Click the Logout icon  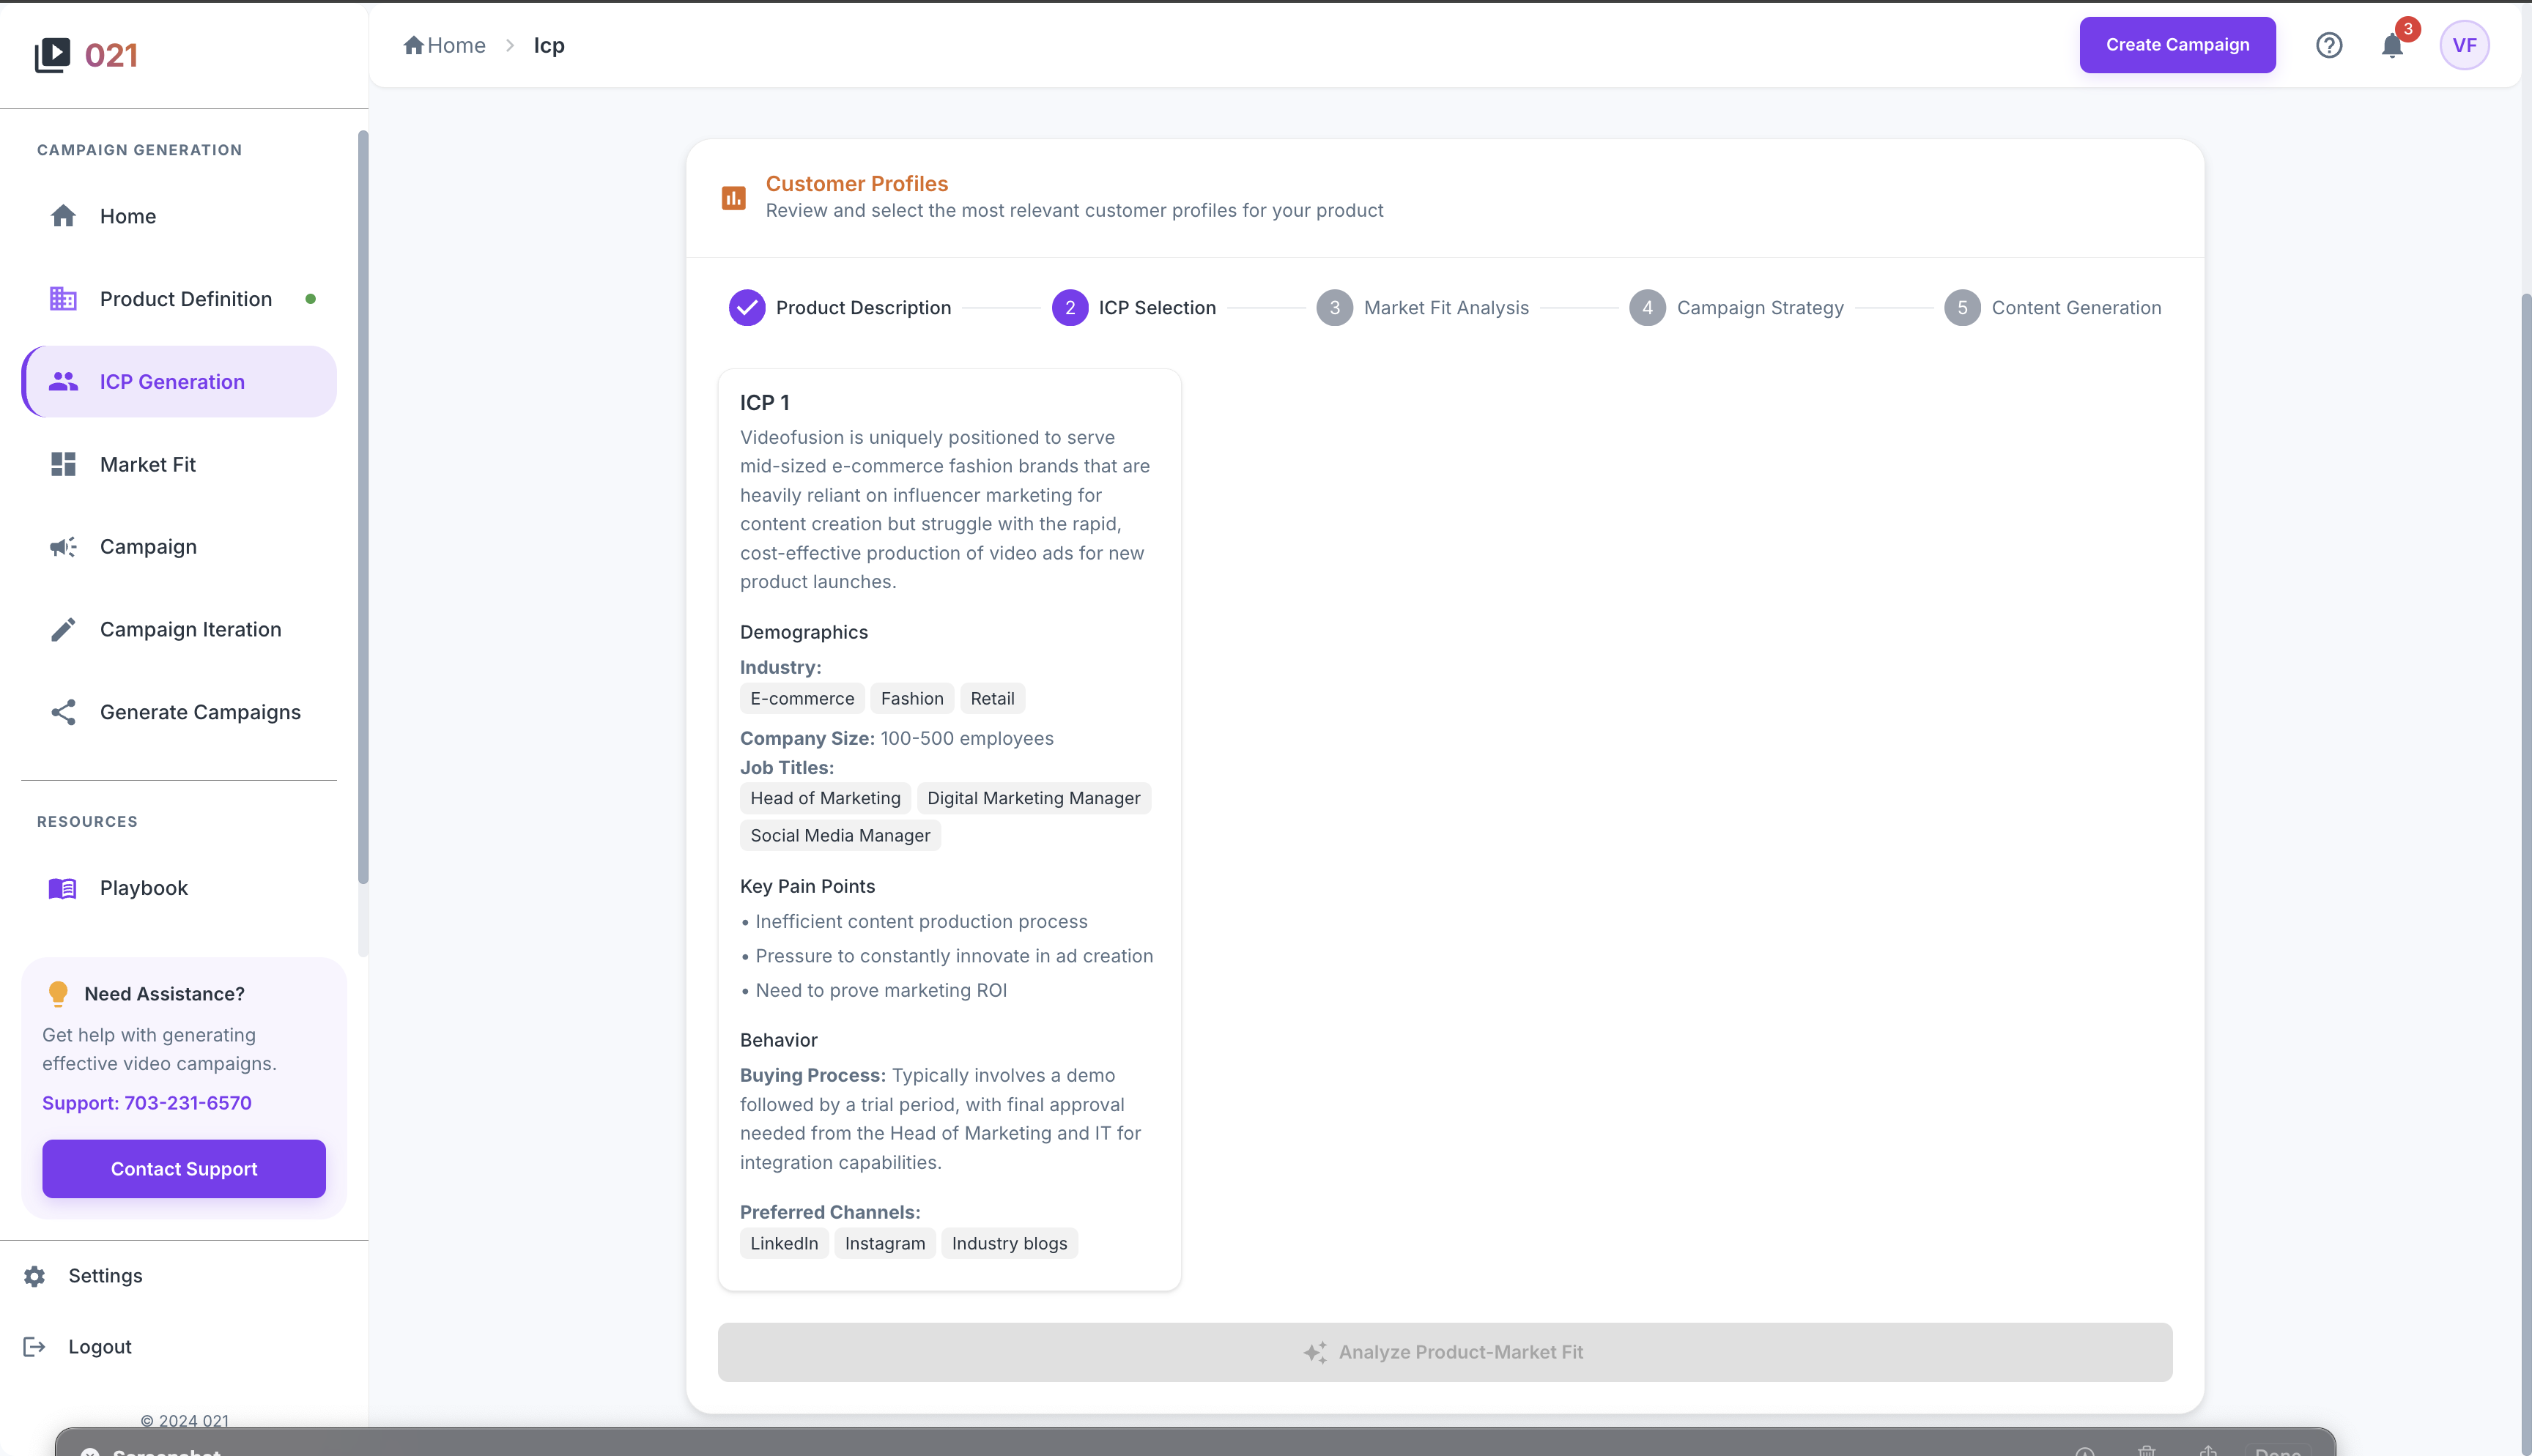click(x=35, y=1347)
